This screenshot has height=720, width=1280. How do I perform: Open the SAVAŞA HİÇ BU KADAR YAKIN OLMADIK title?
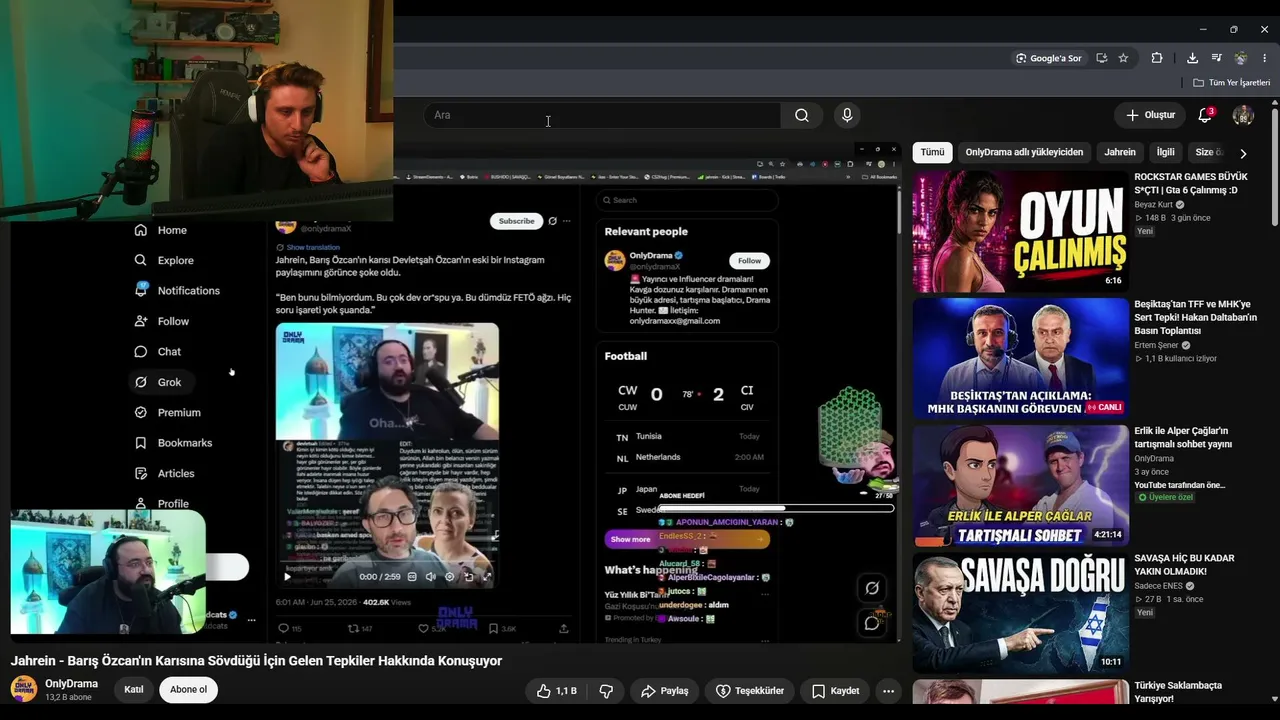pyautogui.click(x=1184, y=565)
